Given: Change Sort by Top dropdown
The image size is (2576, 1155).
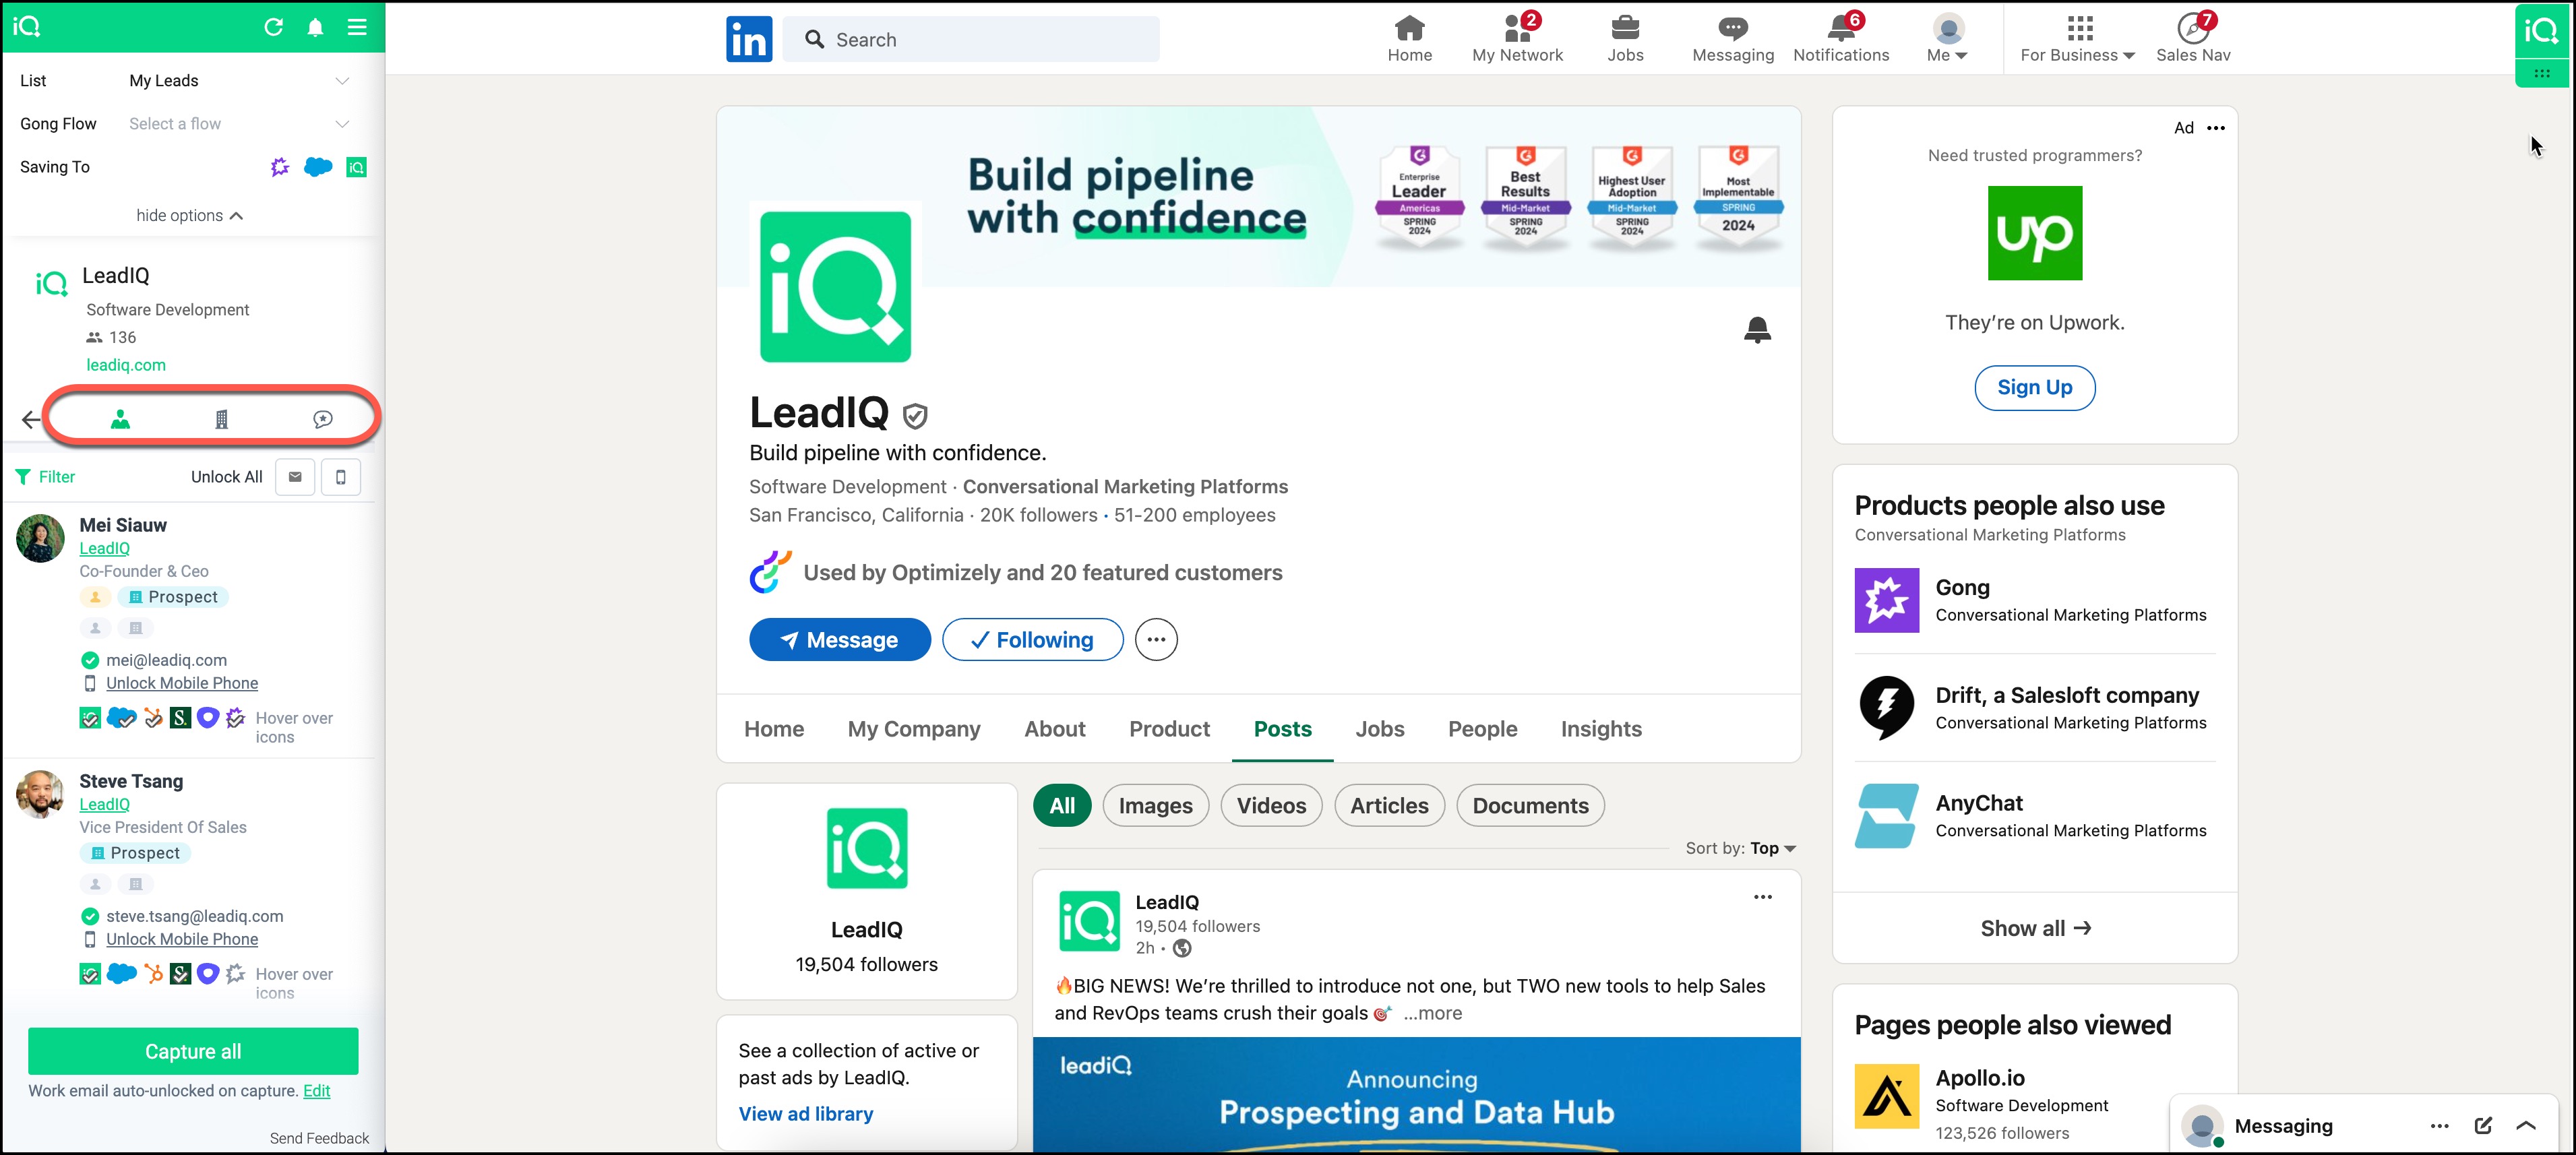Looking at the screenshot, I should [1772, 848].
